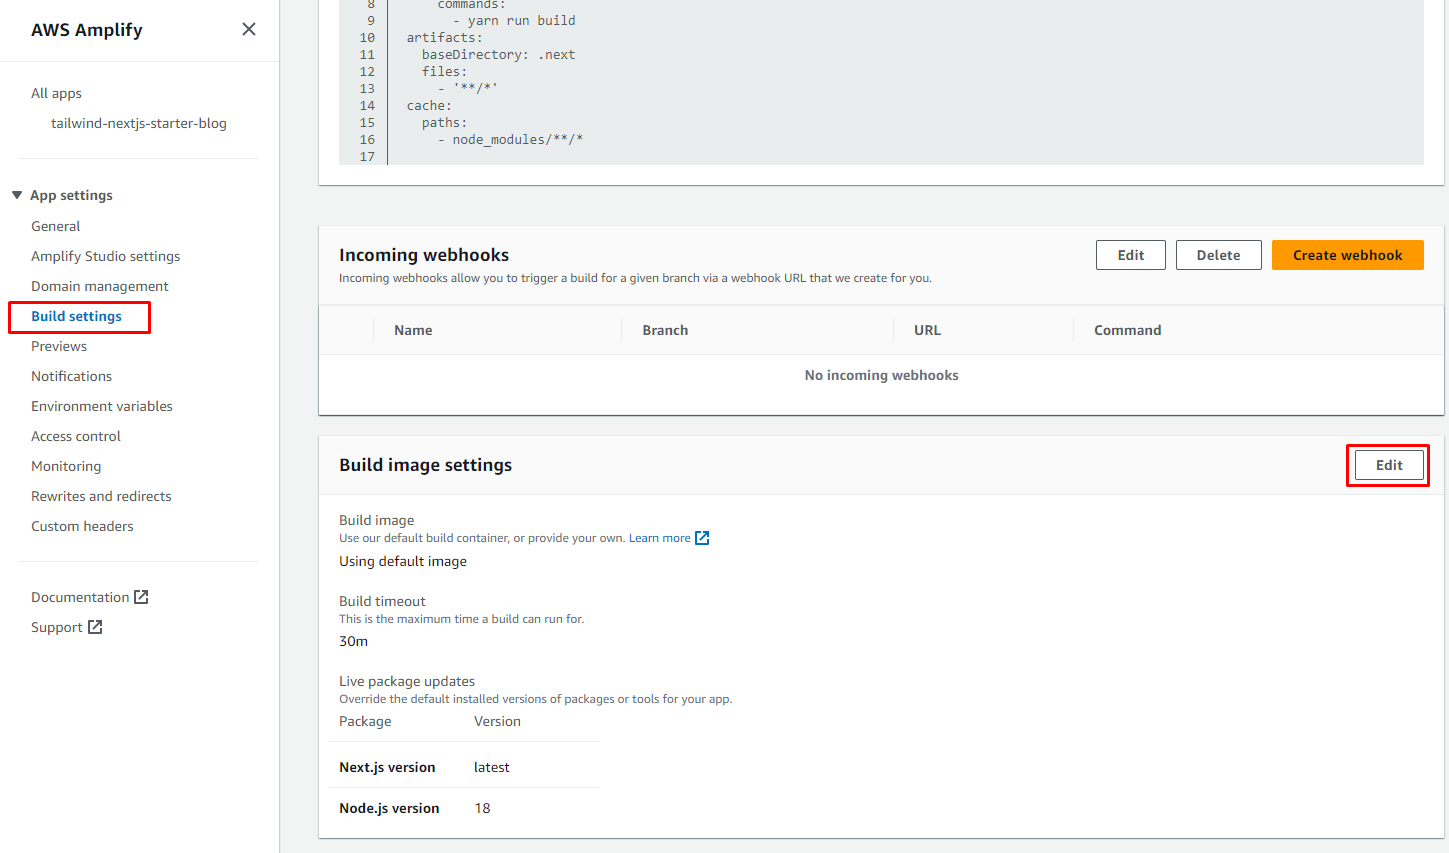Select Build settings in sidebar

[77, 316]
